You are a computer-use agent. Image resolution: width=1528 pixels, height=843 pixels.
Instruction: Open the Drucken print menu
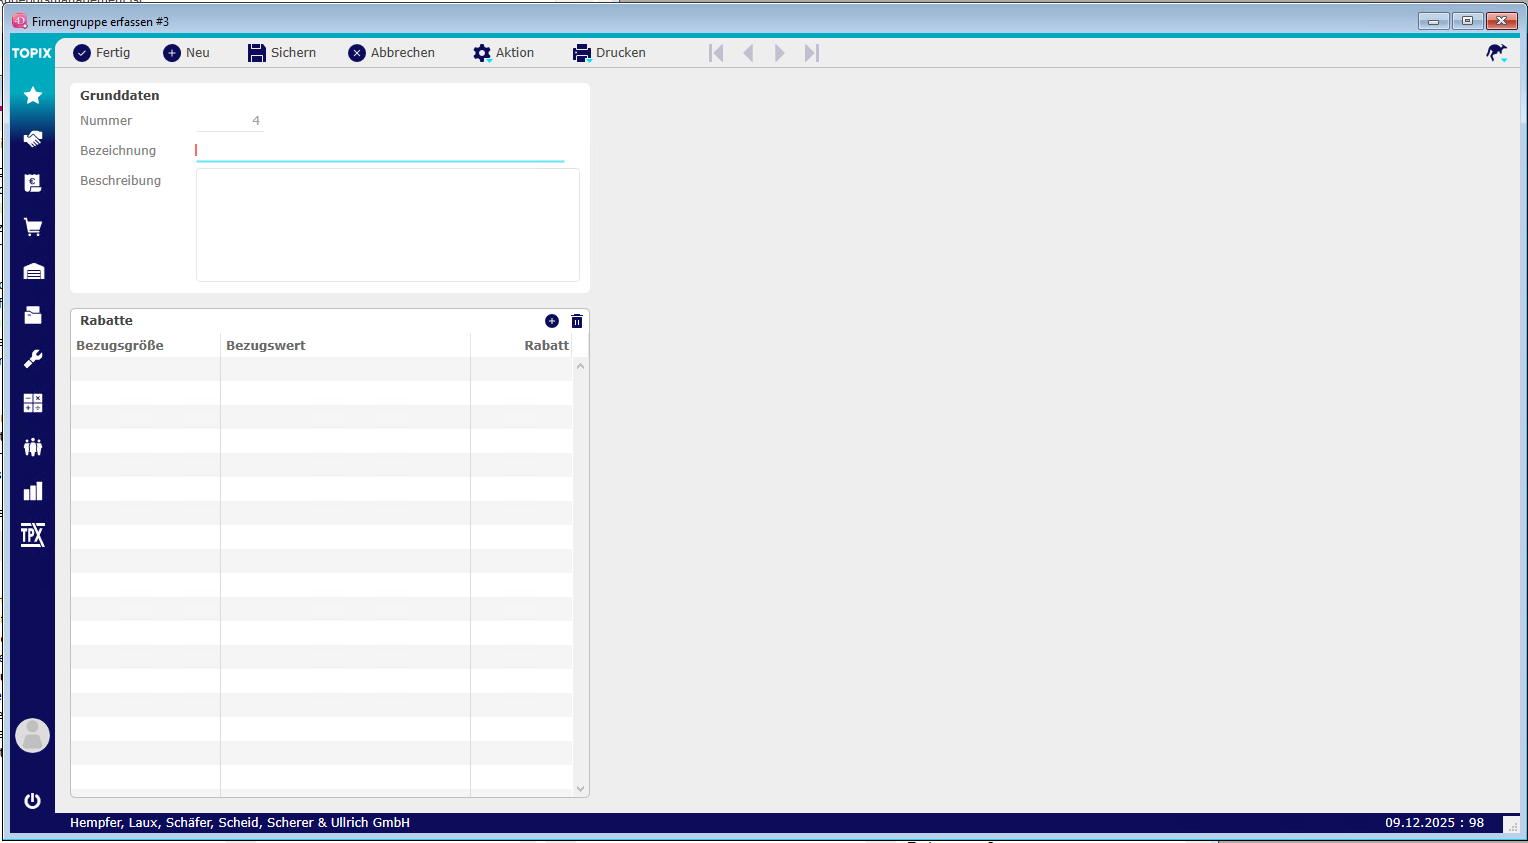point(609,53)
